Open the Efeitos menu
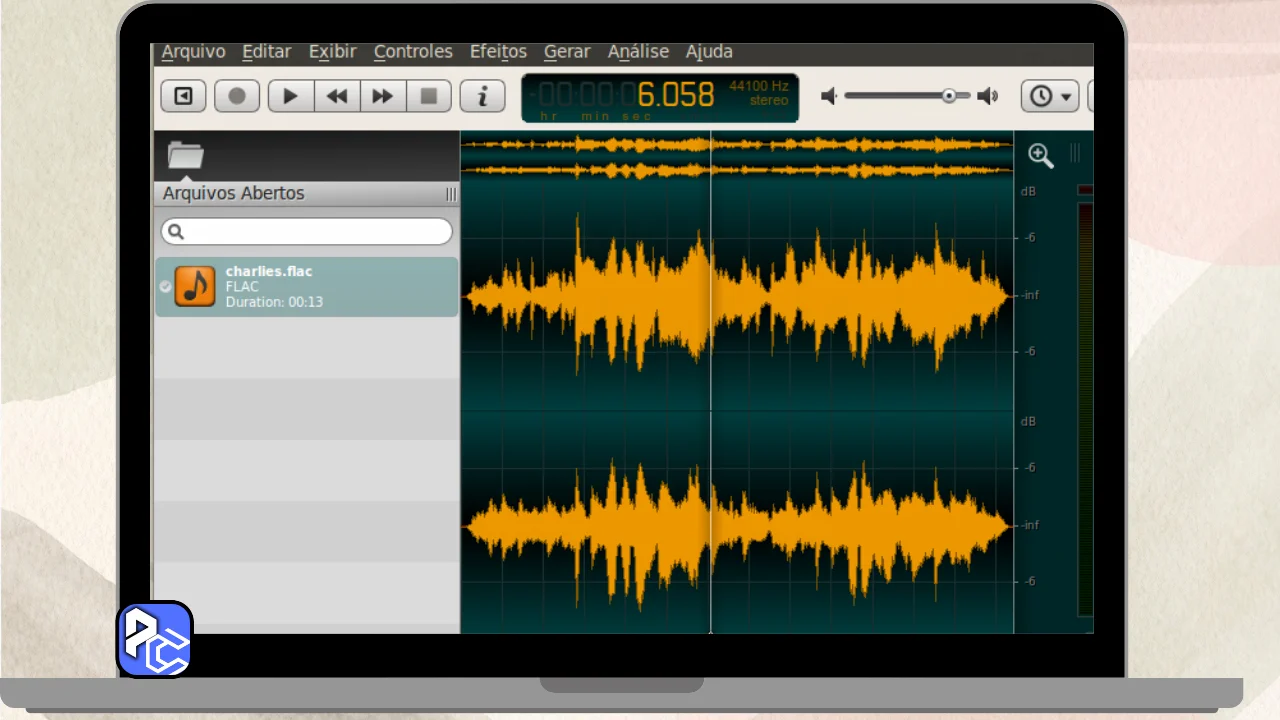 [x=498, y=52]
